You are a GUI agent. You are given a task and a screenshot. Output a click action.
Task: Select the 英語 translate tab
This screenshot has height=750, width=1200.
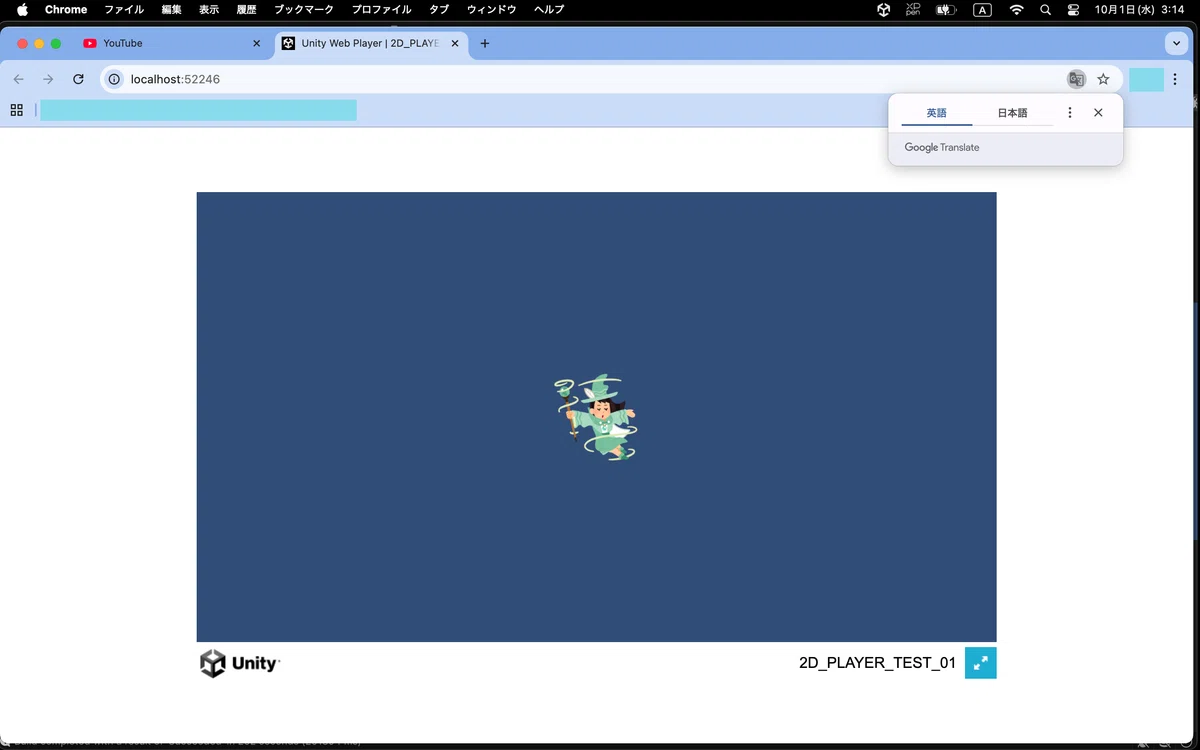coord(937,113)
